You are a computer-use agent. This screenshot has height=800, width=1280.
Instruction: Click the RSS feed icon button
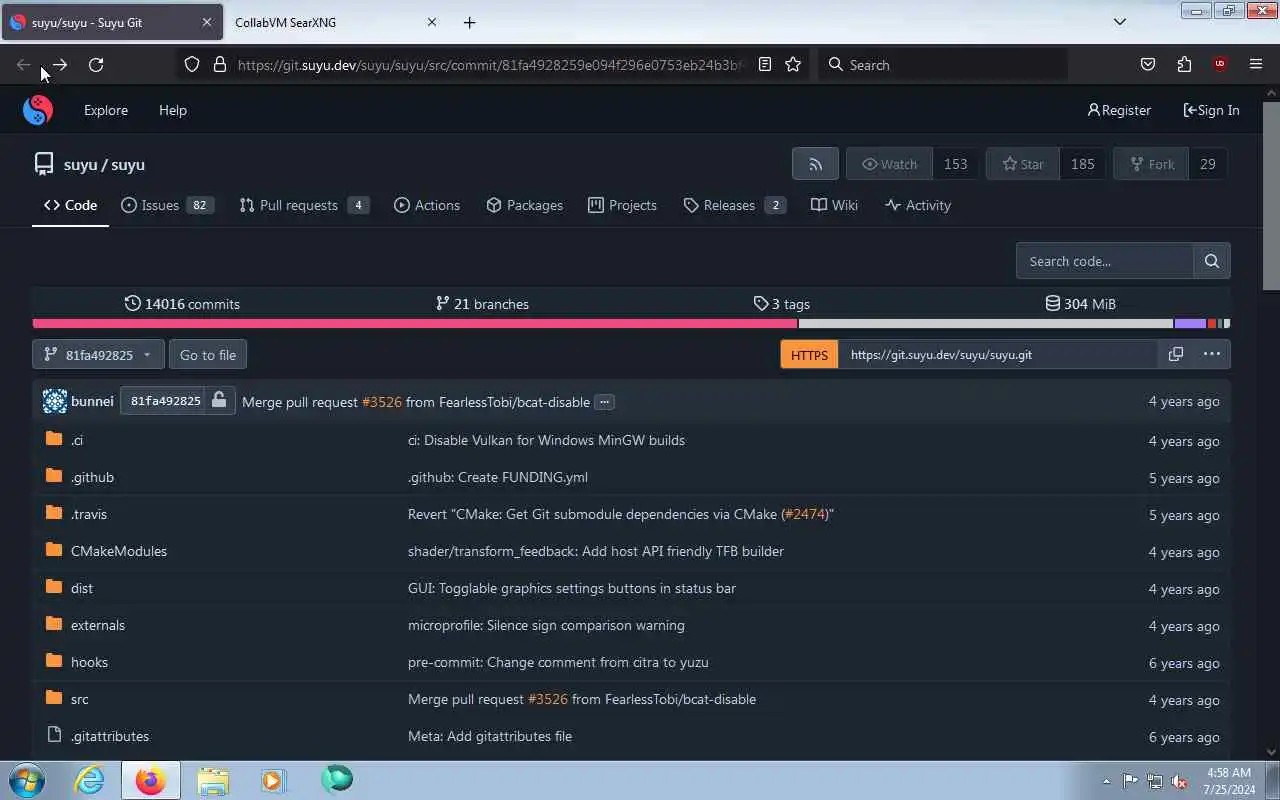[815, 164]
